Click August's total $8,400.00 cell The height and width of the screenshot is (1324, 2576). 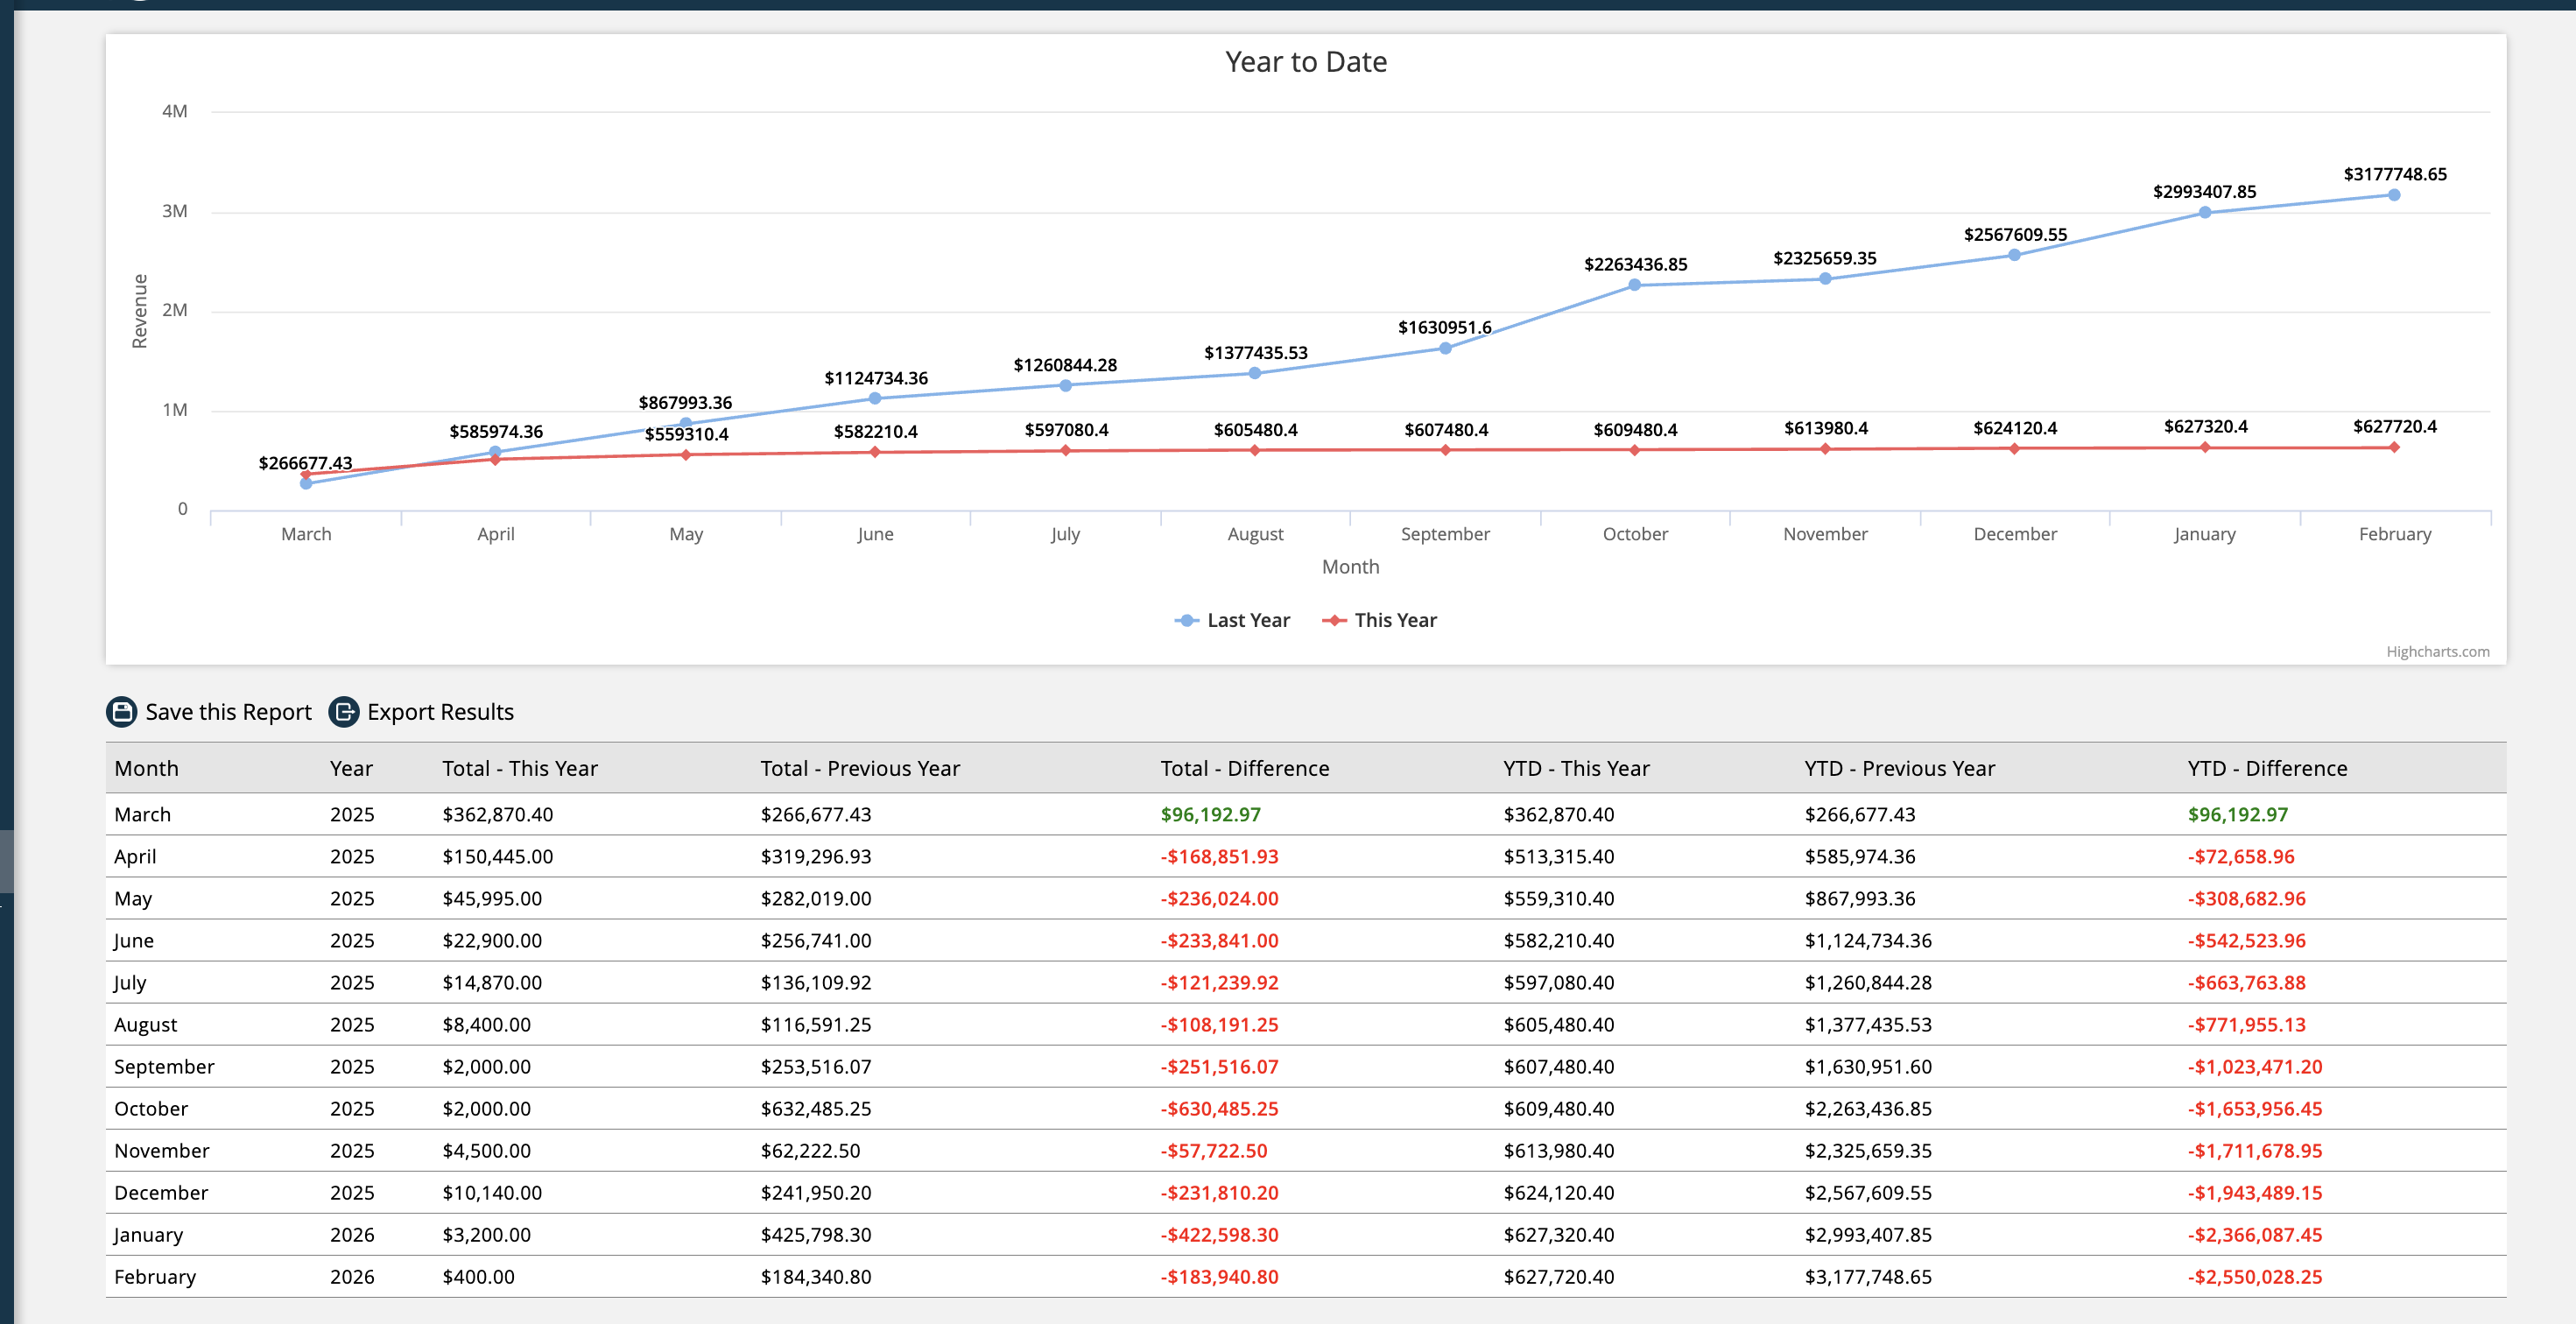tap(486, 1024)
